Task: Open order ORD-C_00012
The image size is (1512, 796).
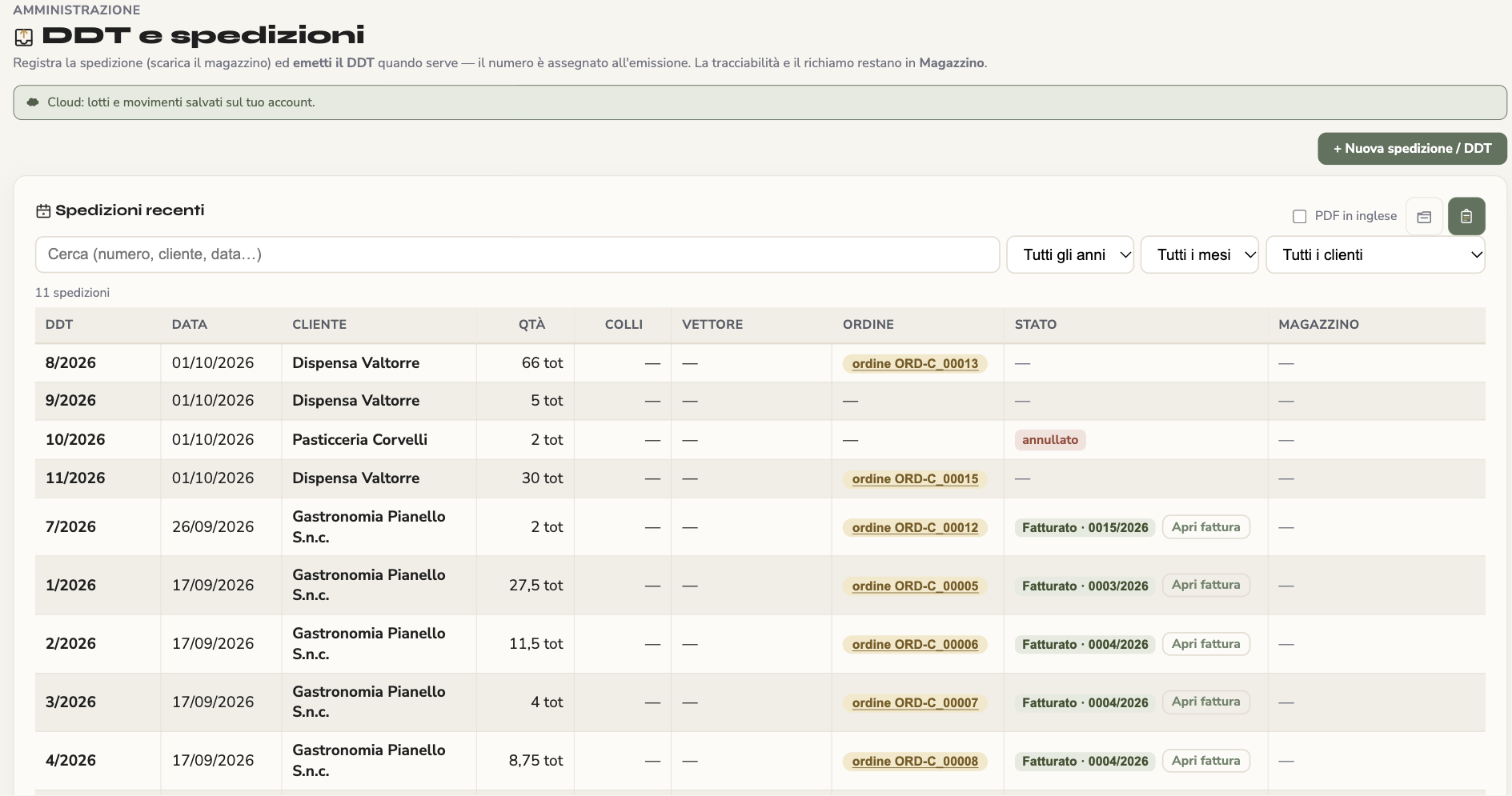Action: coord(915,528)
